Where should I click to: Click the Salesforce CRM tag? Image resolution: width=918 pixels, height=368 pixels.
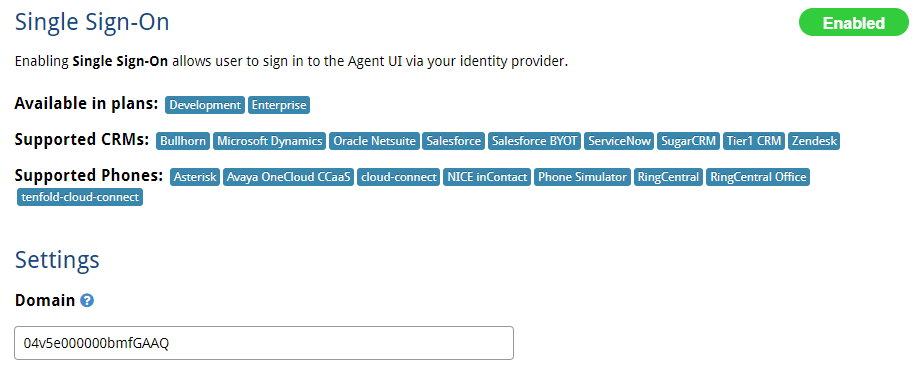coord(454,141)
